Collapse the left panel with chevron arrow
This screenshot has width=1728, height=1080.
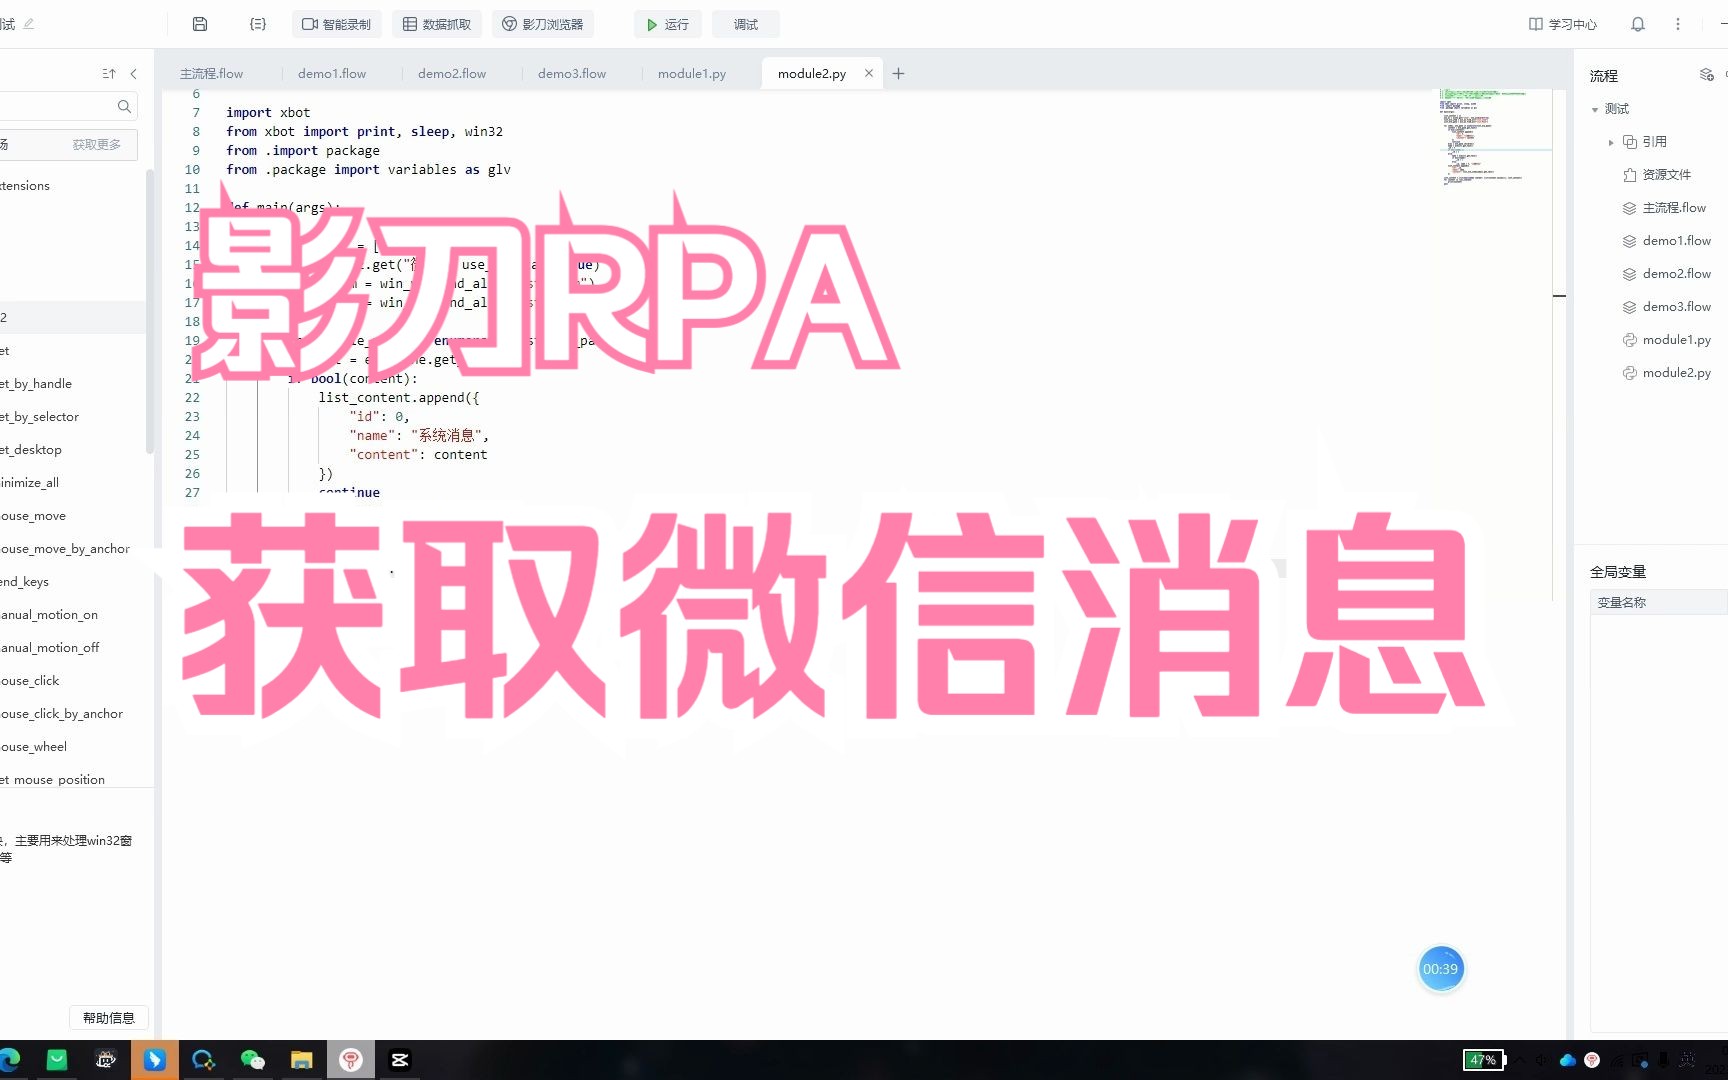pyautogui.click(x=134, y=74)
